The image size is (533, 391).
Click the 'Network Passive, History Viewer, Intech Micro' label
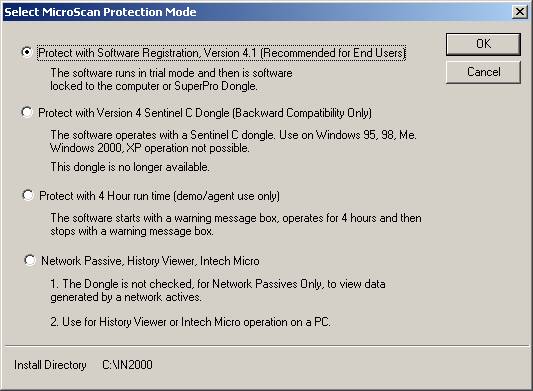click(150, 261)
